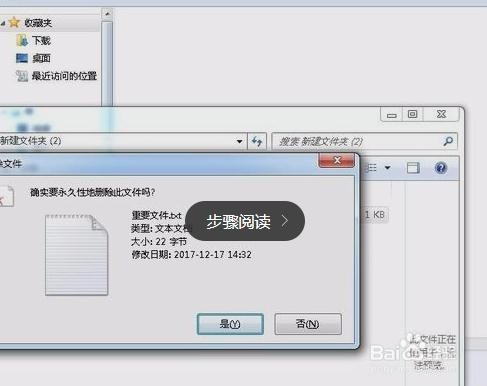Click the 桌面 desktop icon
This screenshot has height=386, width=487.
pos(22,58)
